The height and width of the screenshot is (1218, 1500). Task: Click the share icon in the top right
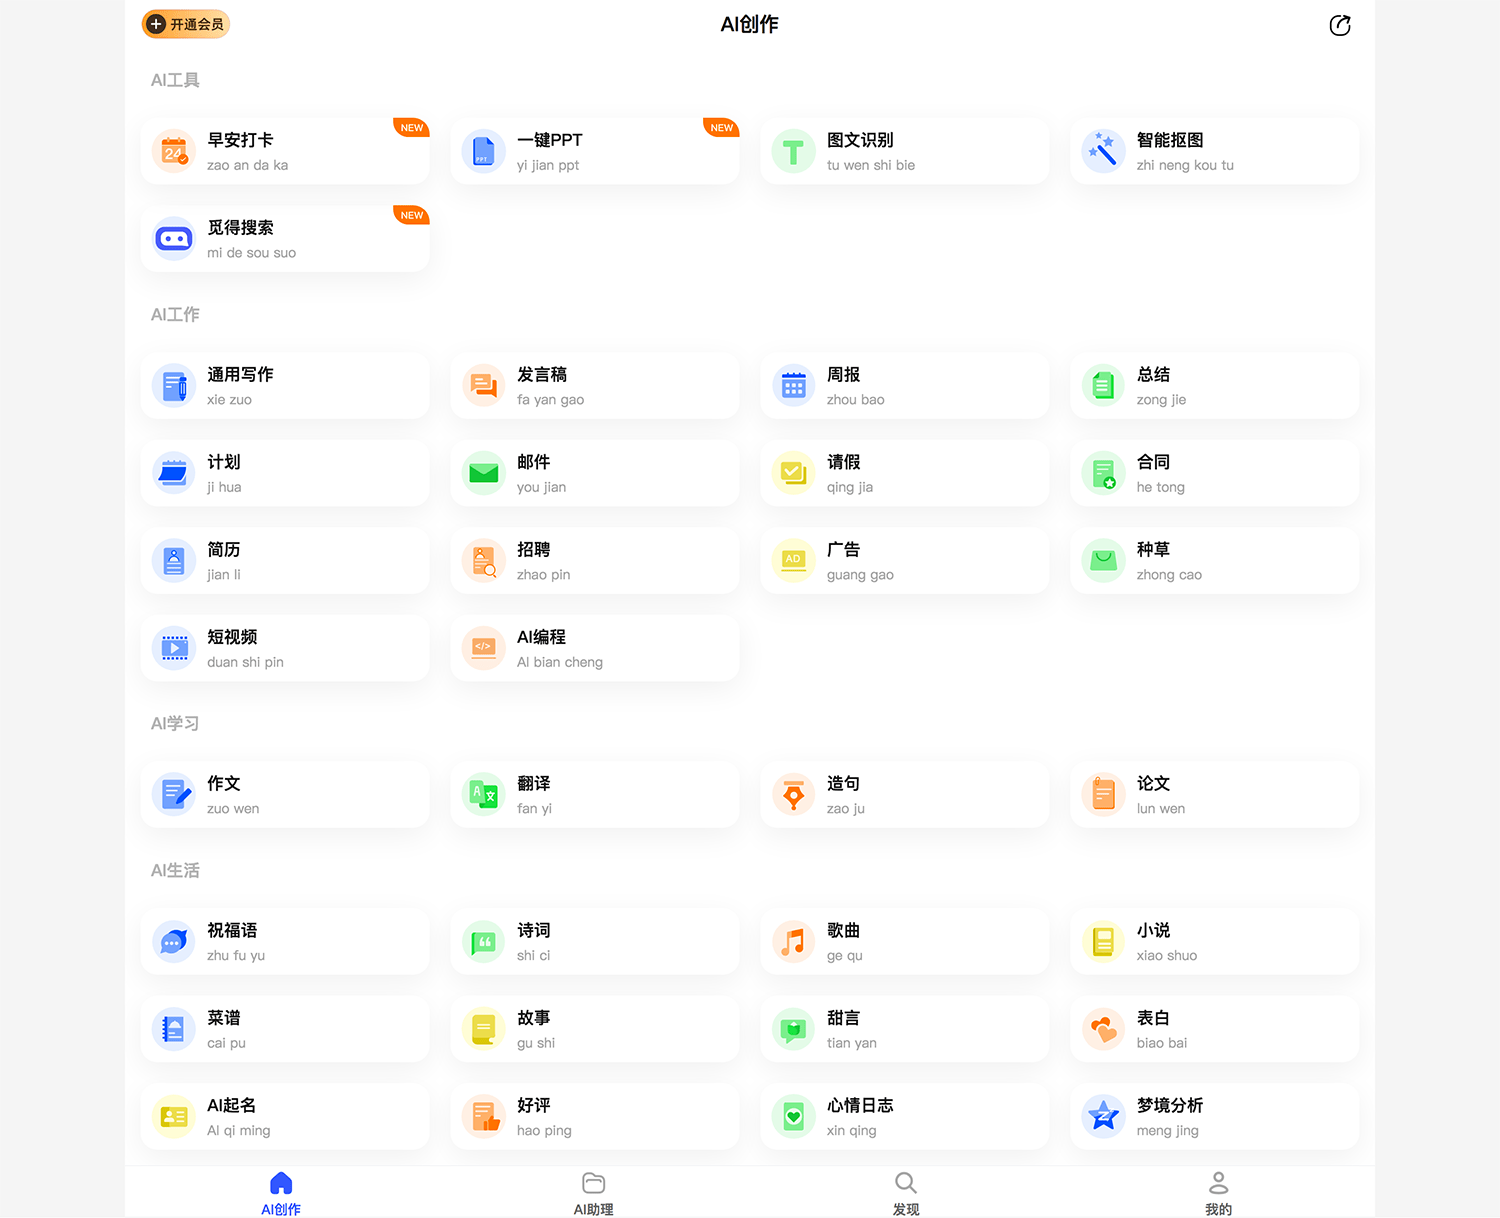tap(1339, 25)
